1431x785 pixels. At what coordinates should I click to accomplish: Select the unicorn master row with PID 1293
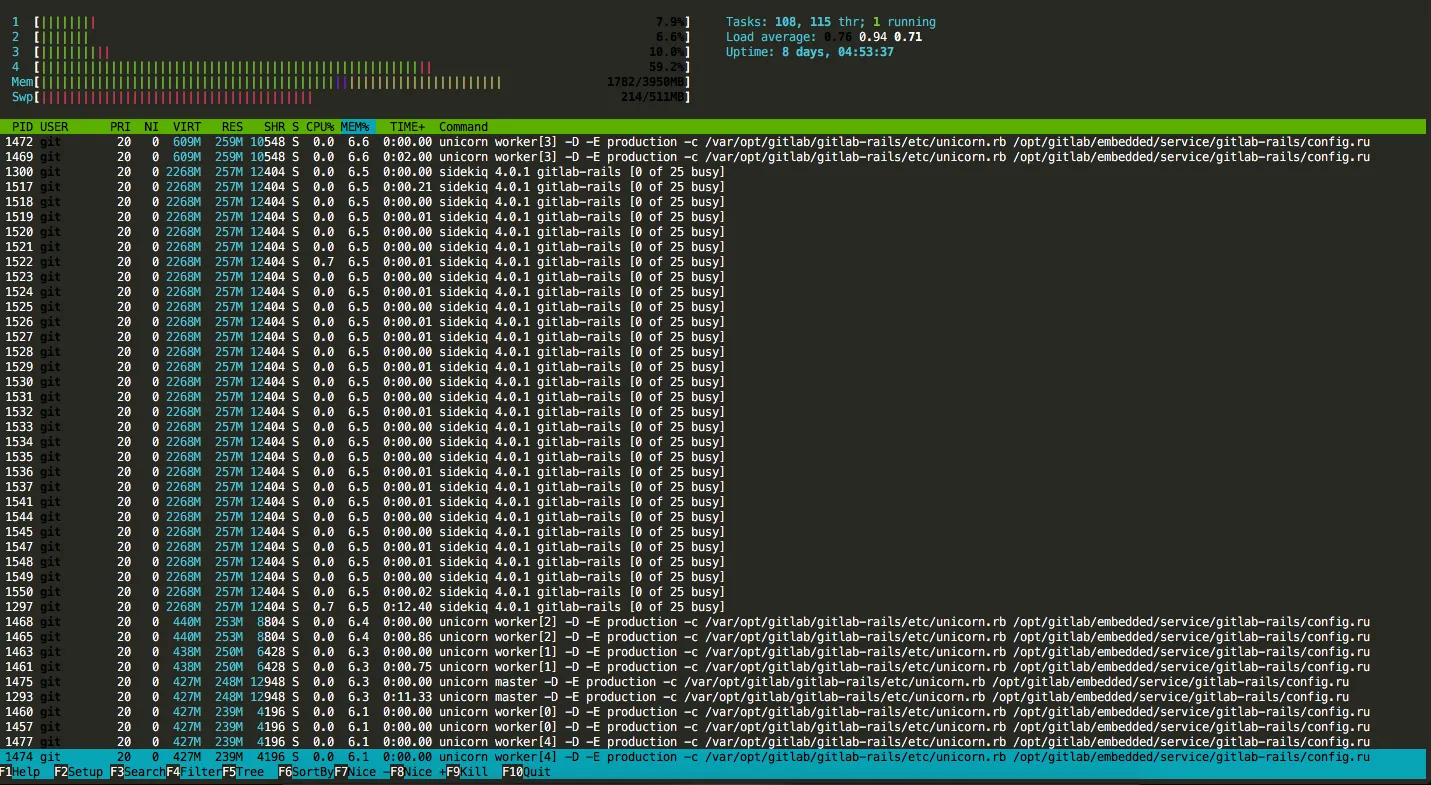click(x=715, y=697)
